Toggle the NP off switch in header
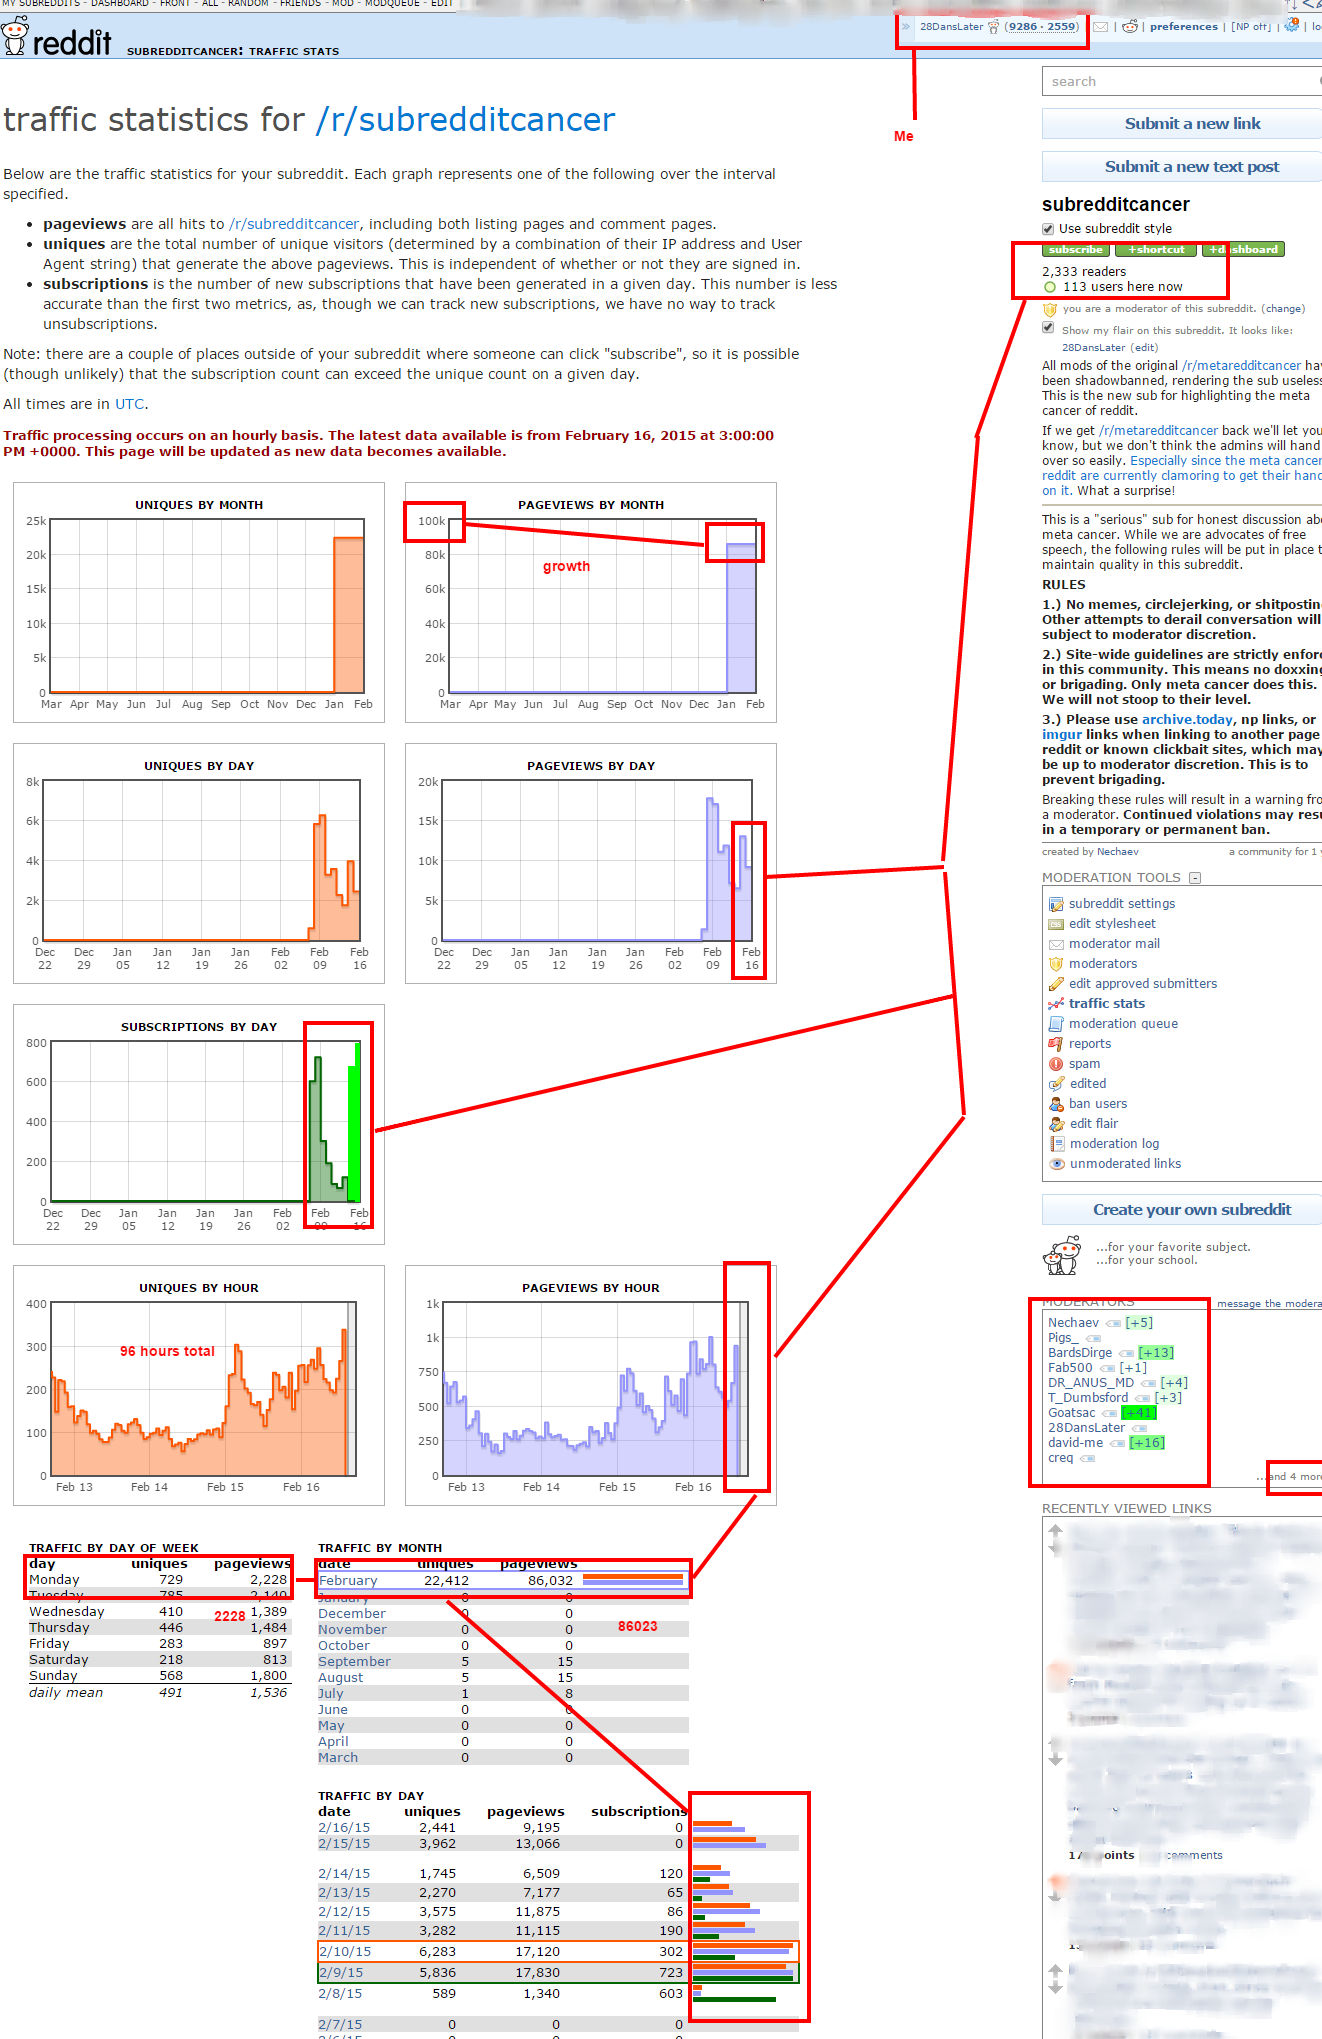Image resolution: width=1322 pixels, height=2039 pixels. [1252, 27]
